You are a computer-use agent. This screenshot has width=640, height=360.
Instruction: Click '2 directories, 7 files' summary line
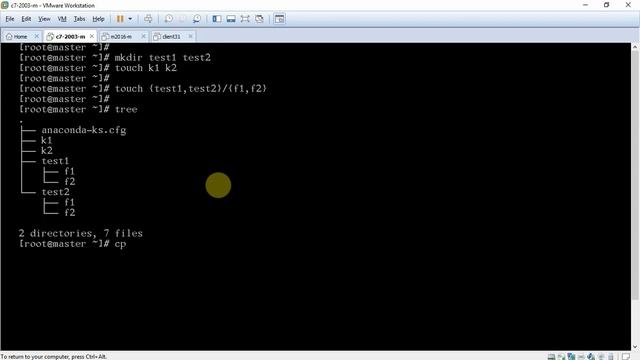click(x=80, y=233)
